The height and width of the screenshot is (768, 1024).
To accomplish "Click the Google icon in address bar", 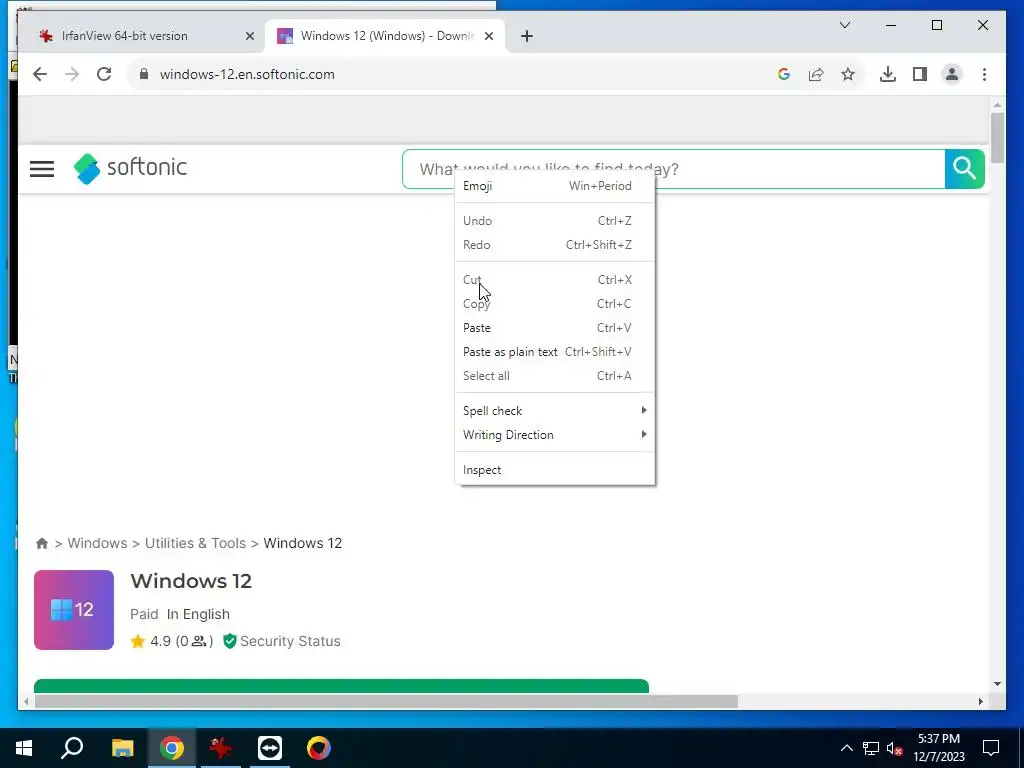I will 784,74.
